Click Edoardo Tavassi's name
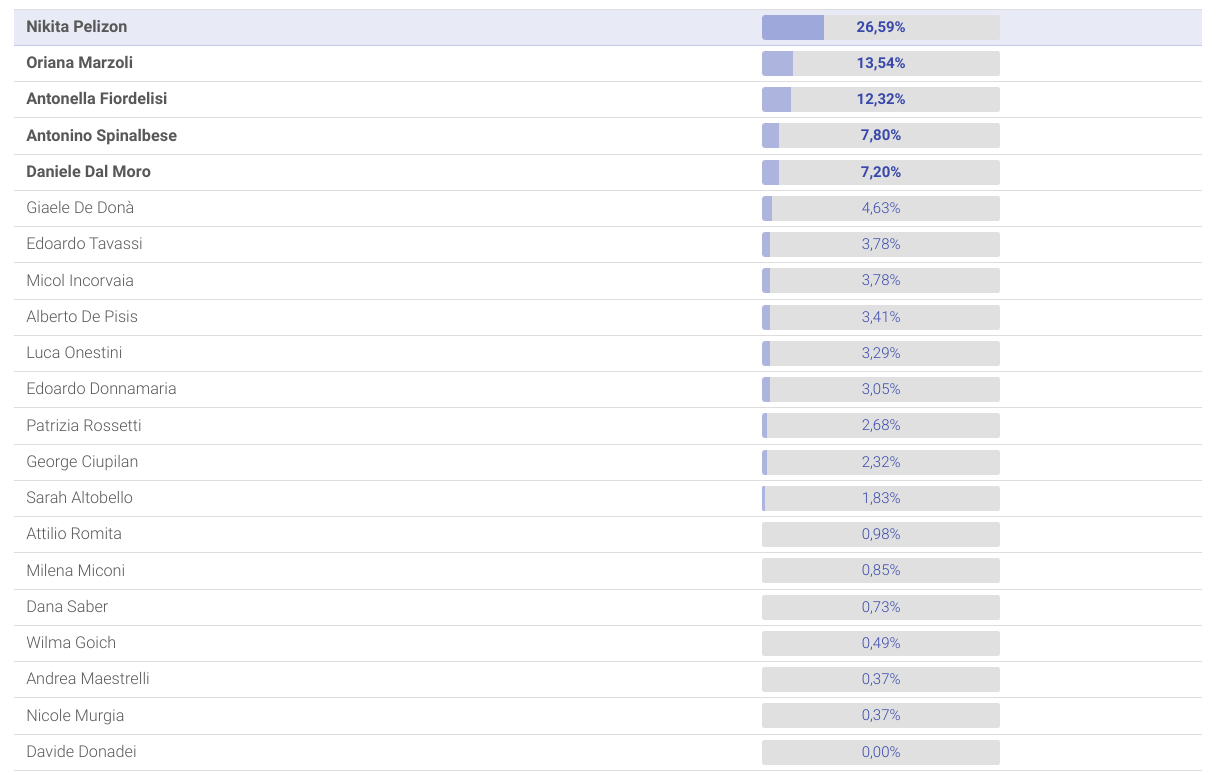 pos(84,244)
